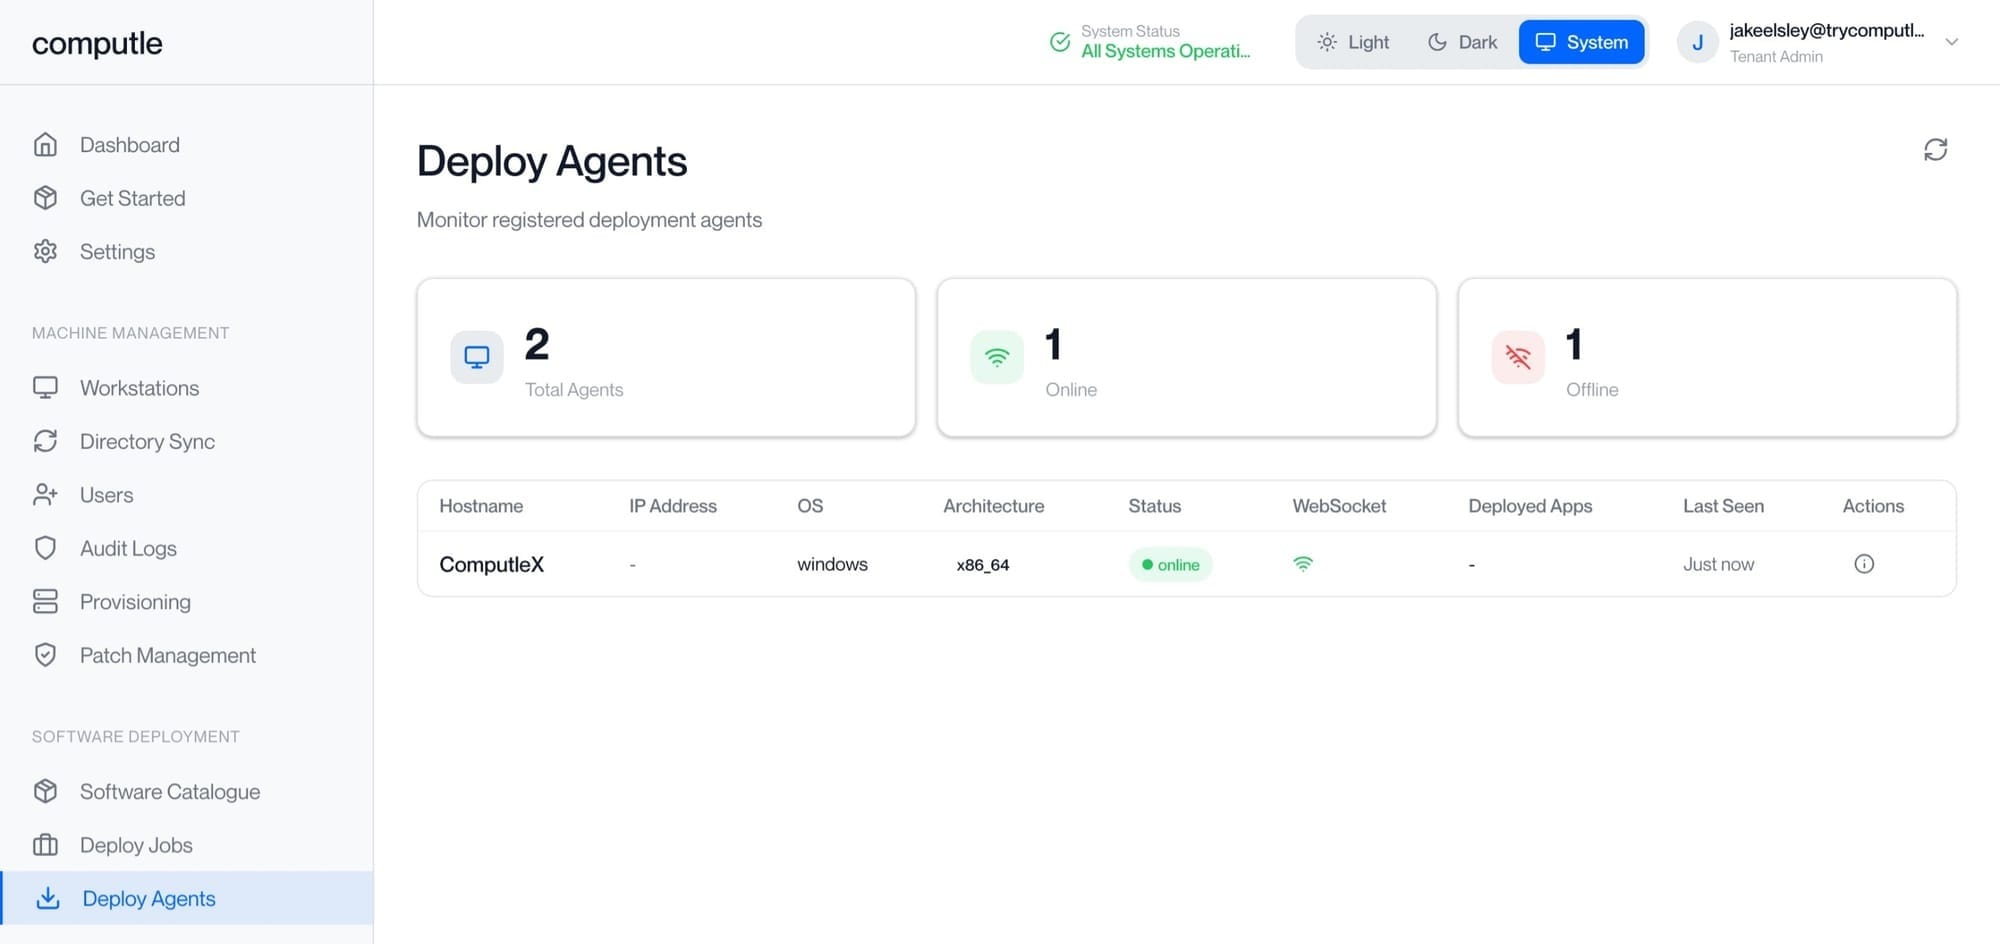
Task: Click the Last Seen column header
Action: pyautogui.click(x=1723, y=506)
